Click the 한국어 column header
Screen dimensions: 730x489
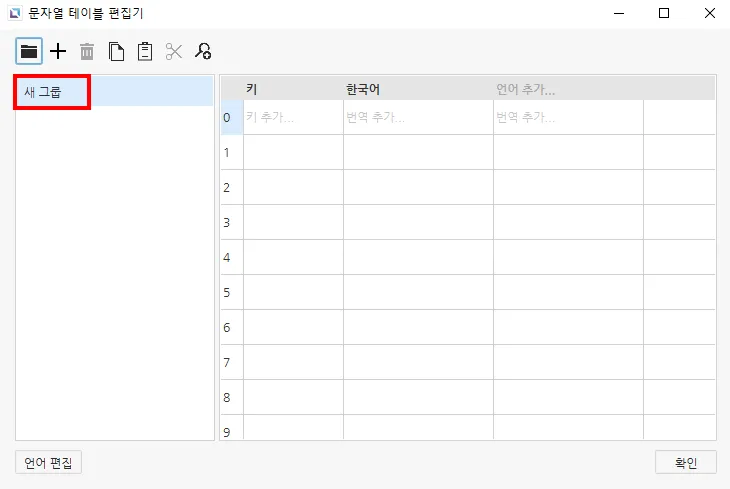pyautogui.click(x=417, y=89)
